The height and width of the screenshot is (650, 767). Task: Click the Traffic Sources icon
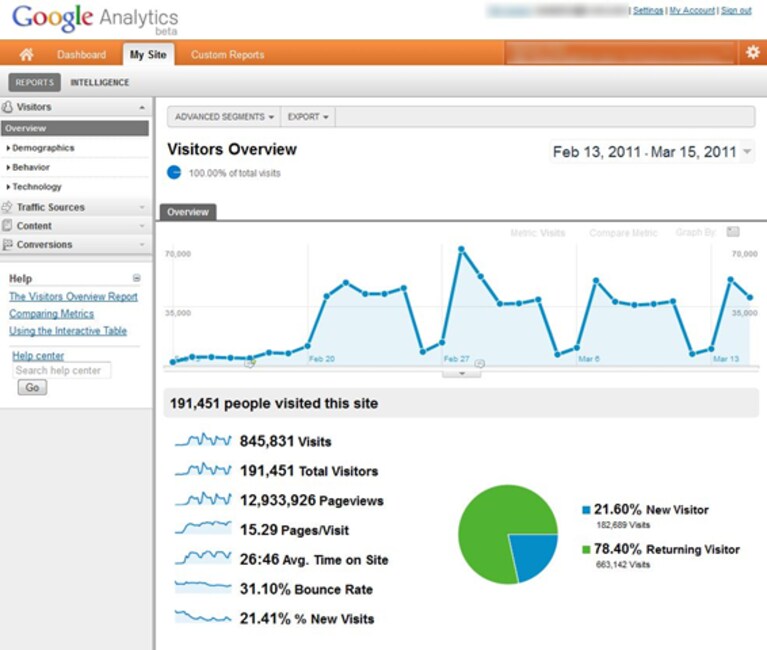tap(7, 207)
